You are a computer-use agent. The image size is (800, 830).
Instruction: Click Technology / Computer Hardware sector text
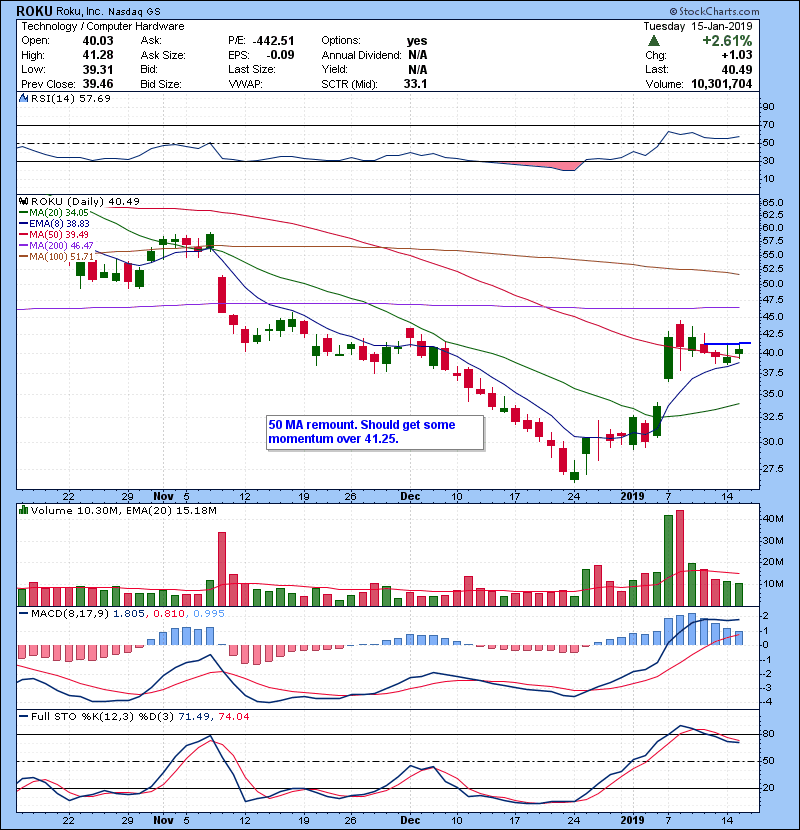click(103, 26)
